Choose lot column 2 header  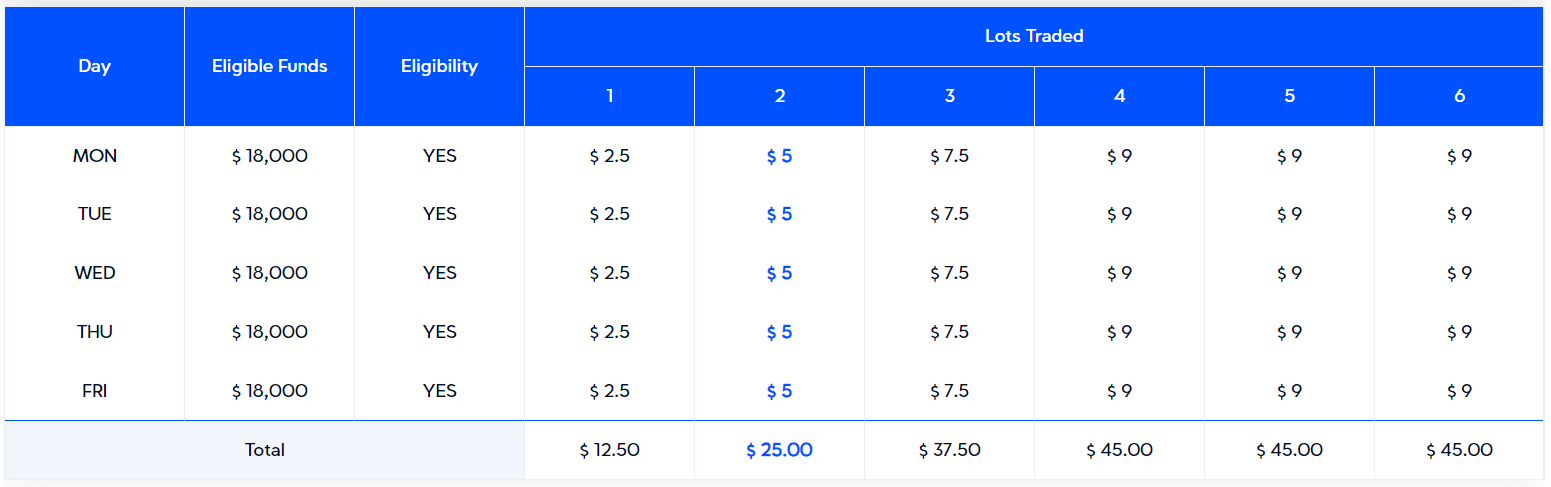tap(780, 96)
